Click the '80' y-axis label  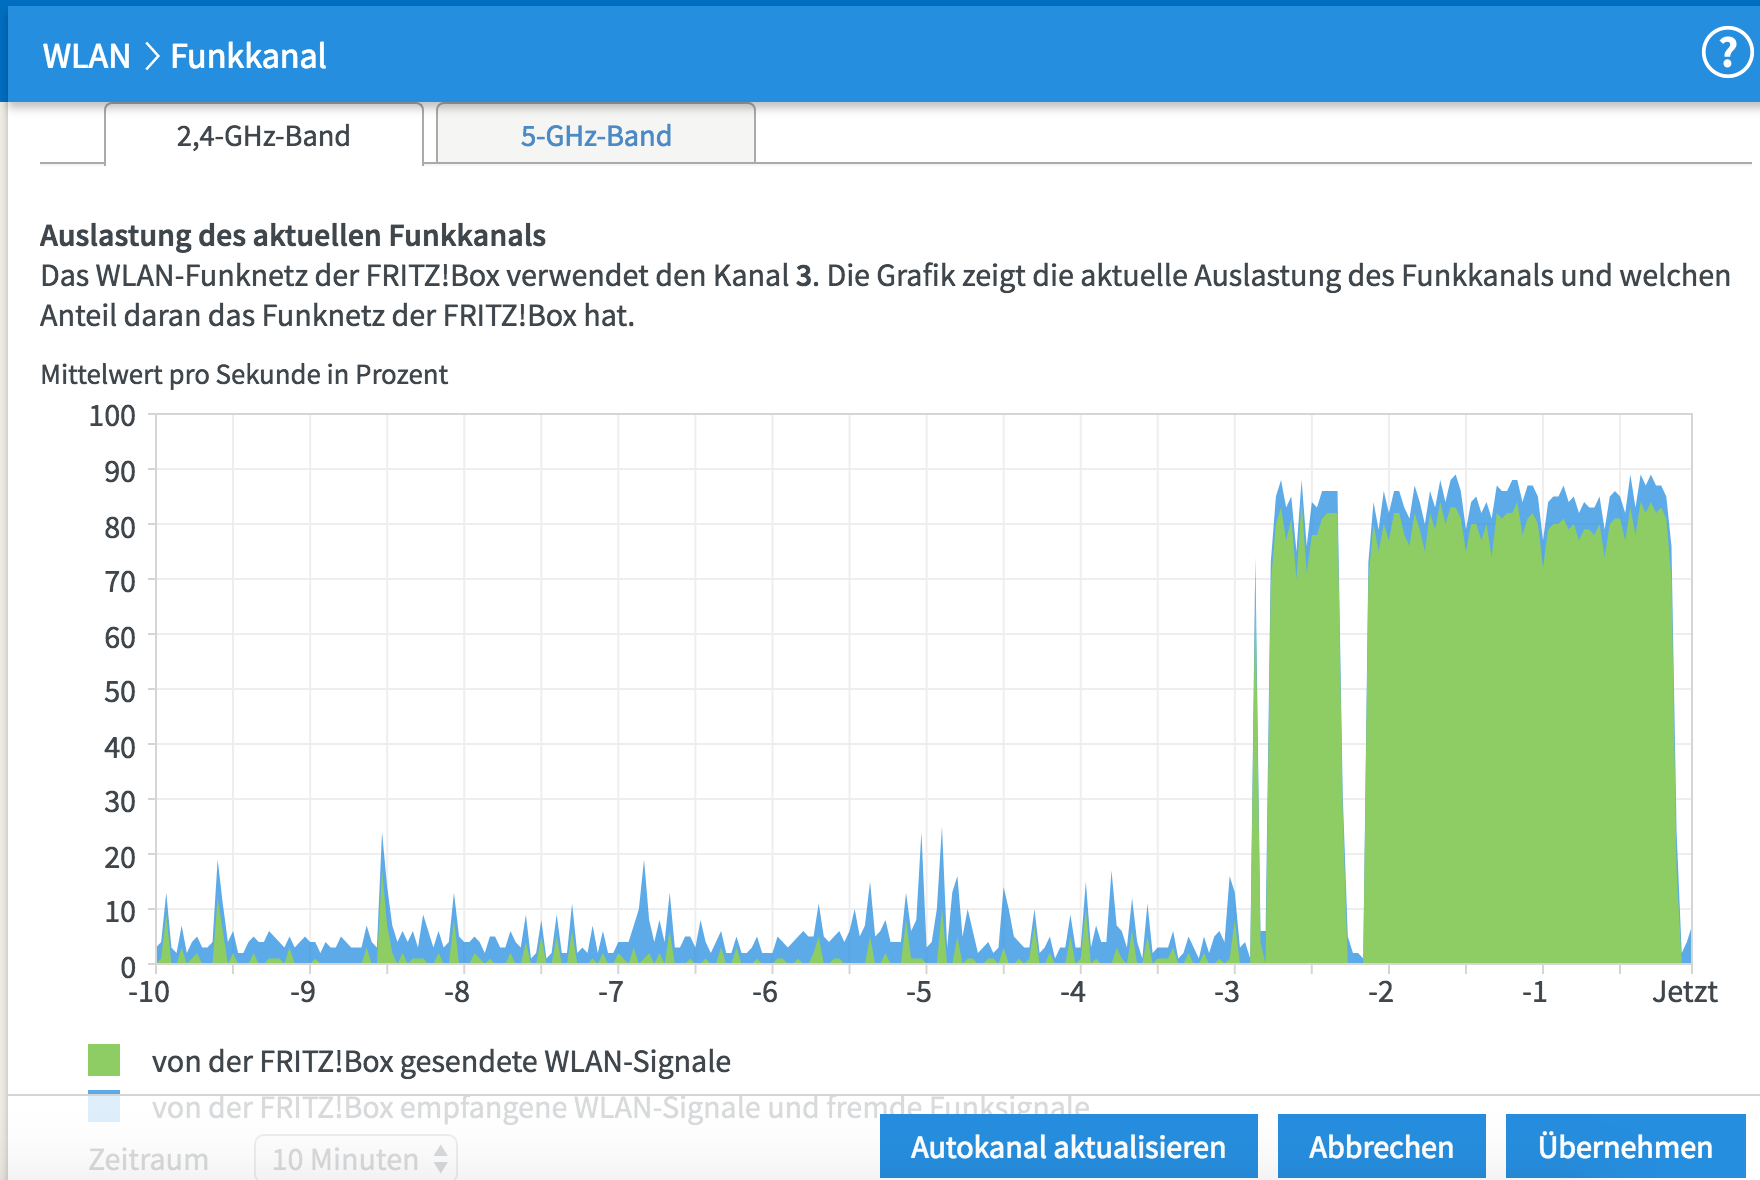pos(120,527)
